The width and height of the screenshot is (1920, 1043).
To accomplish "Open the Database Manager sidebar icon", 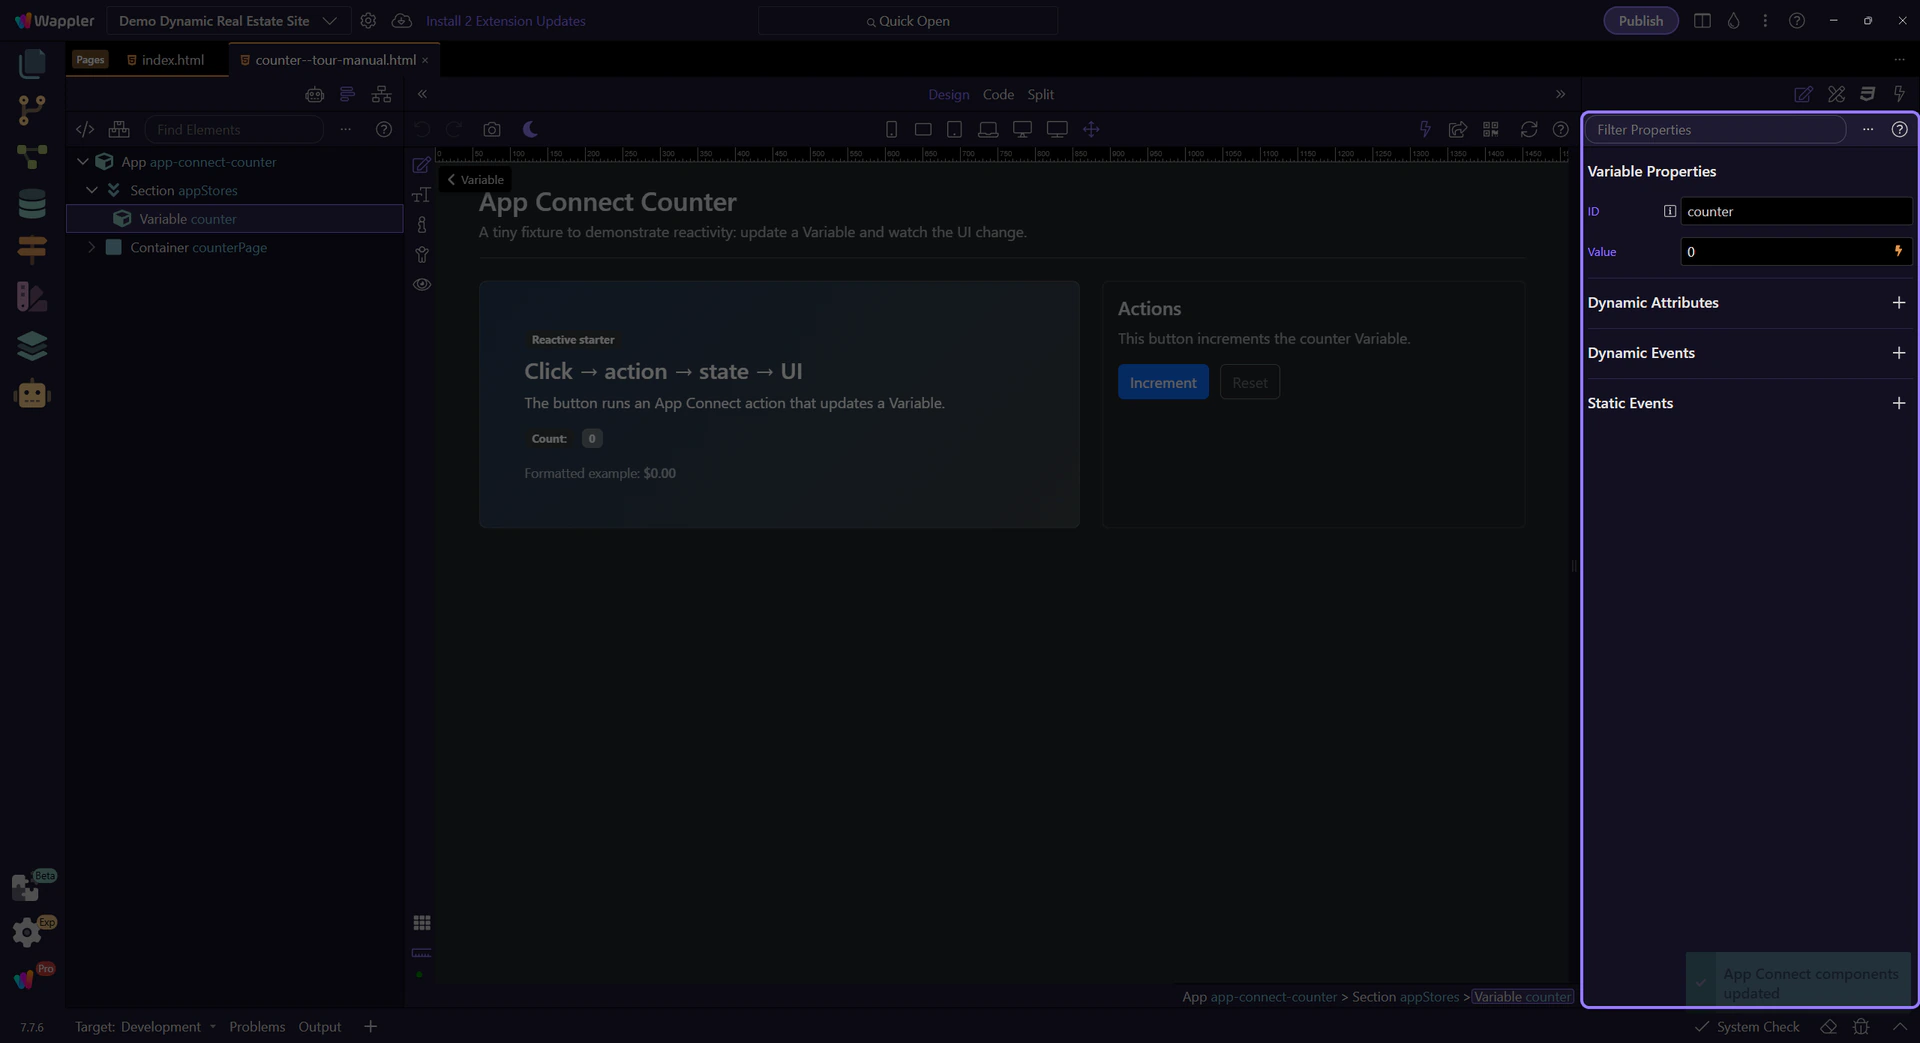I will [32, 203].
